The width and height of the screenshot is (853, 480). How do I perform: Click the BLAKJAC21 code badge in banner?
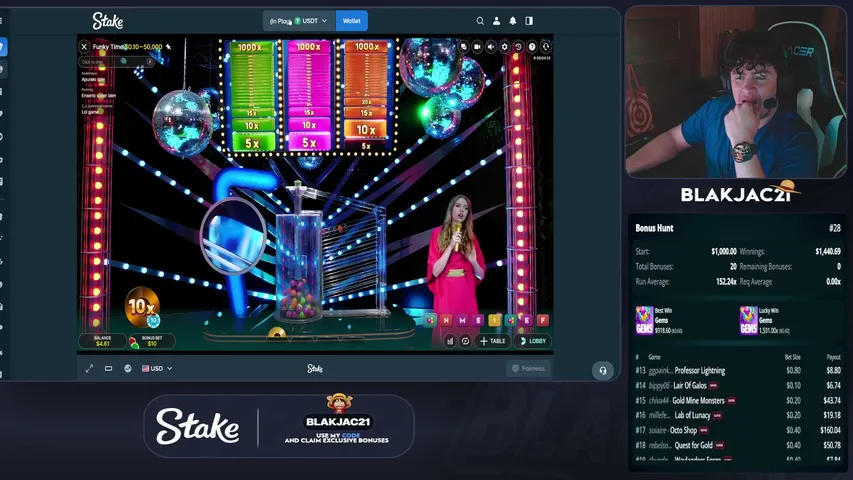point(338,422)
